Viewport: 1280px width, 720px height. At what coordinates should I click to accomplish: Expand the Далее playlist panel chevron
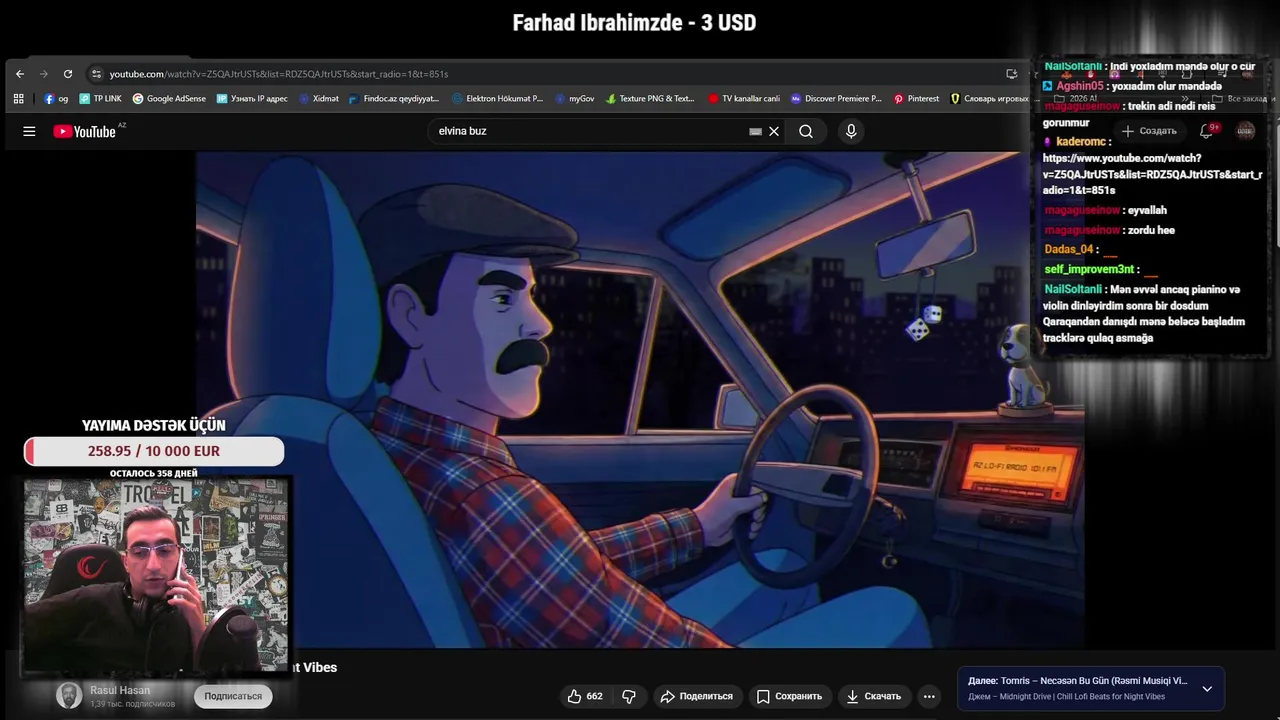[x=1207, y=689]
